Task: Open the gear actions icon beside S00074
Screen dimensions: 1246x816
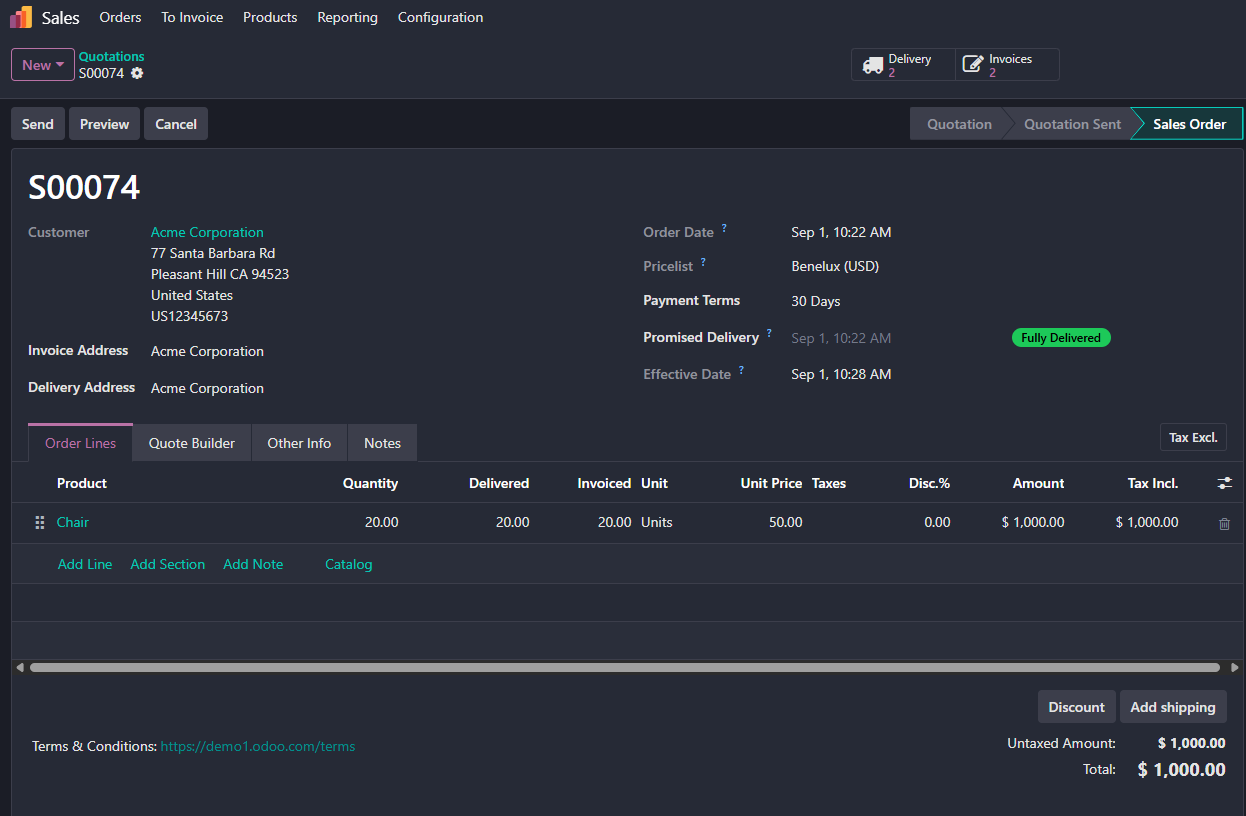Action: coord(137,73)
